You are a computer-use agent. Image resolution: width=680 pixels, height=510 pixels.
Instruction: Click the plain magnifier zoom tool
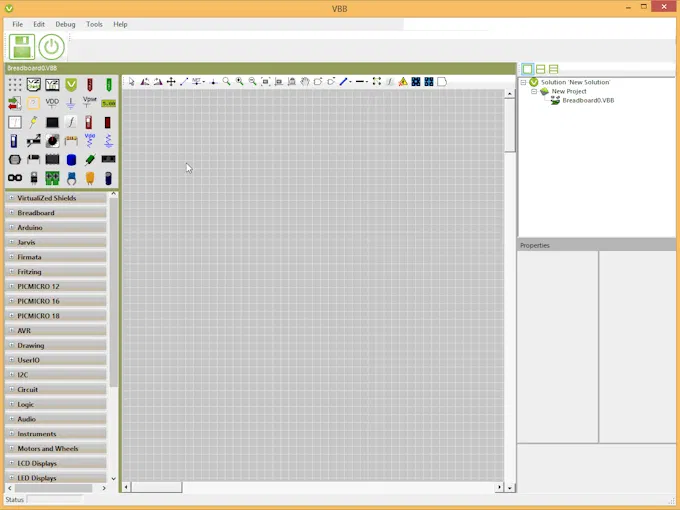[226, 82]
